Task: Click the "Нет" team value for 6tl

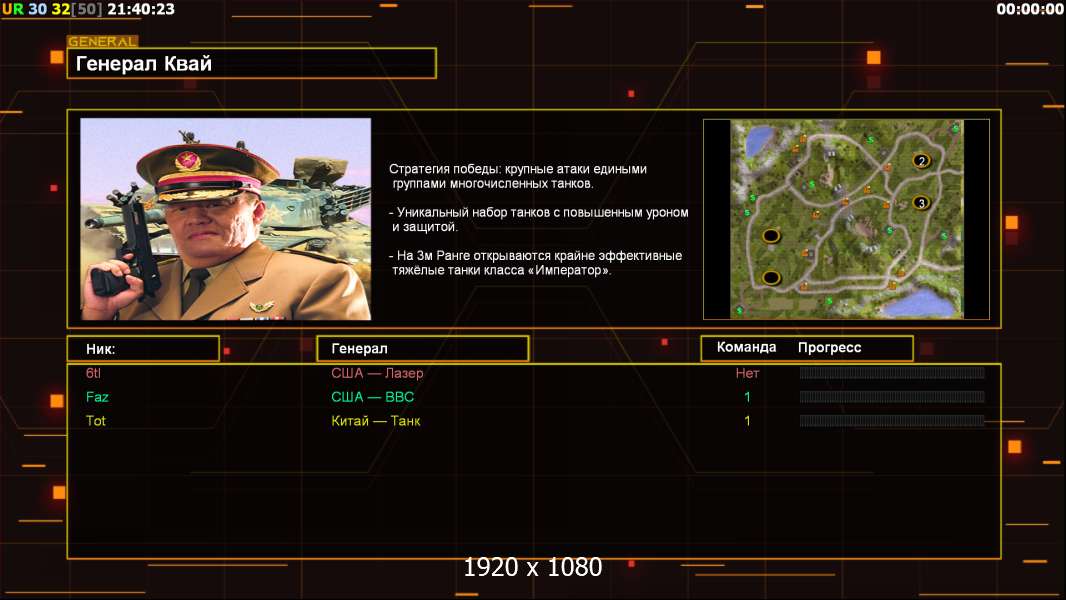Action: pyautogui.click(x=747, y=373)
